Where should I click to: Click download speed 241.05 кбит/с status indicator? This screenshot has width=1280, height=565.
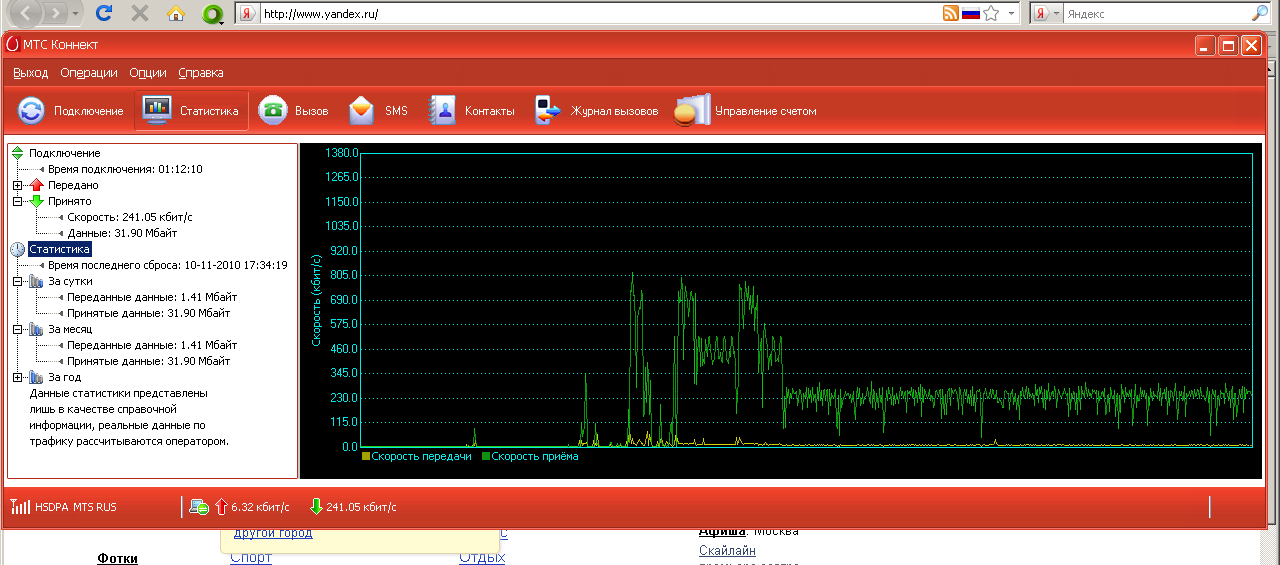coord(352,507)
